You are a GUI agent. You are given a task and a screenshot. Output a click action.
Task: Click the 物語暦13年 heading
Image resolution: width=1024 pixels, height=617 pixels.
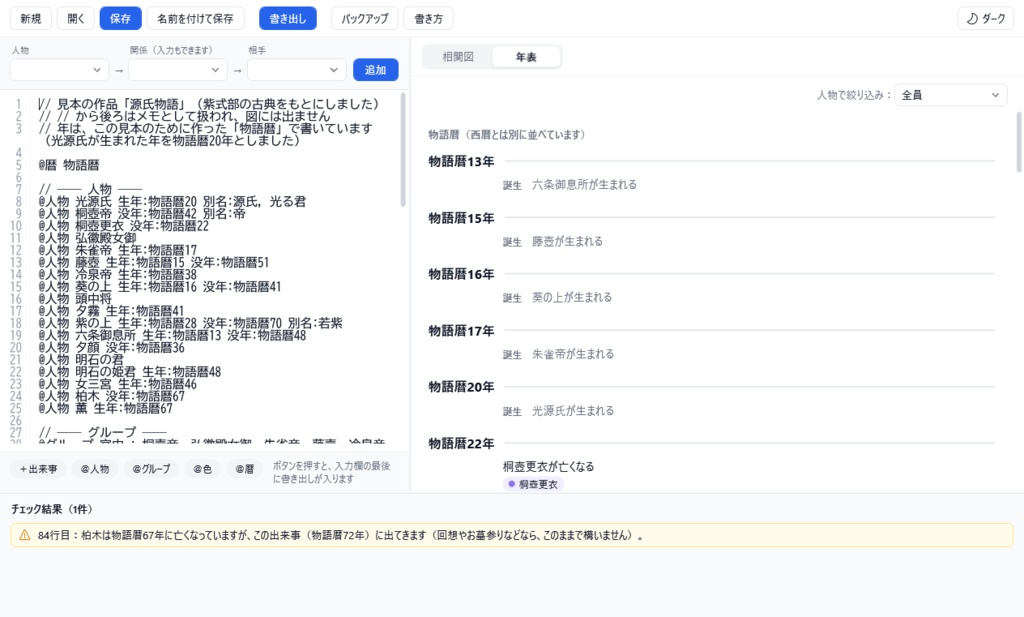(461, 161)
